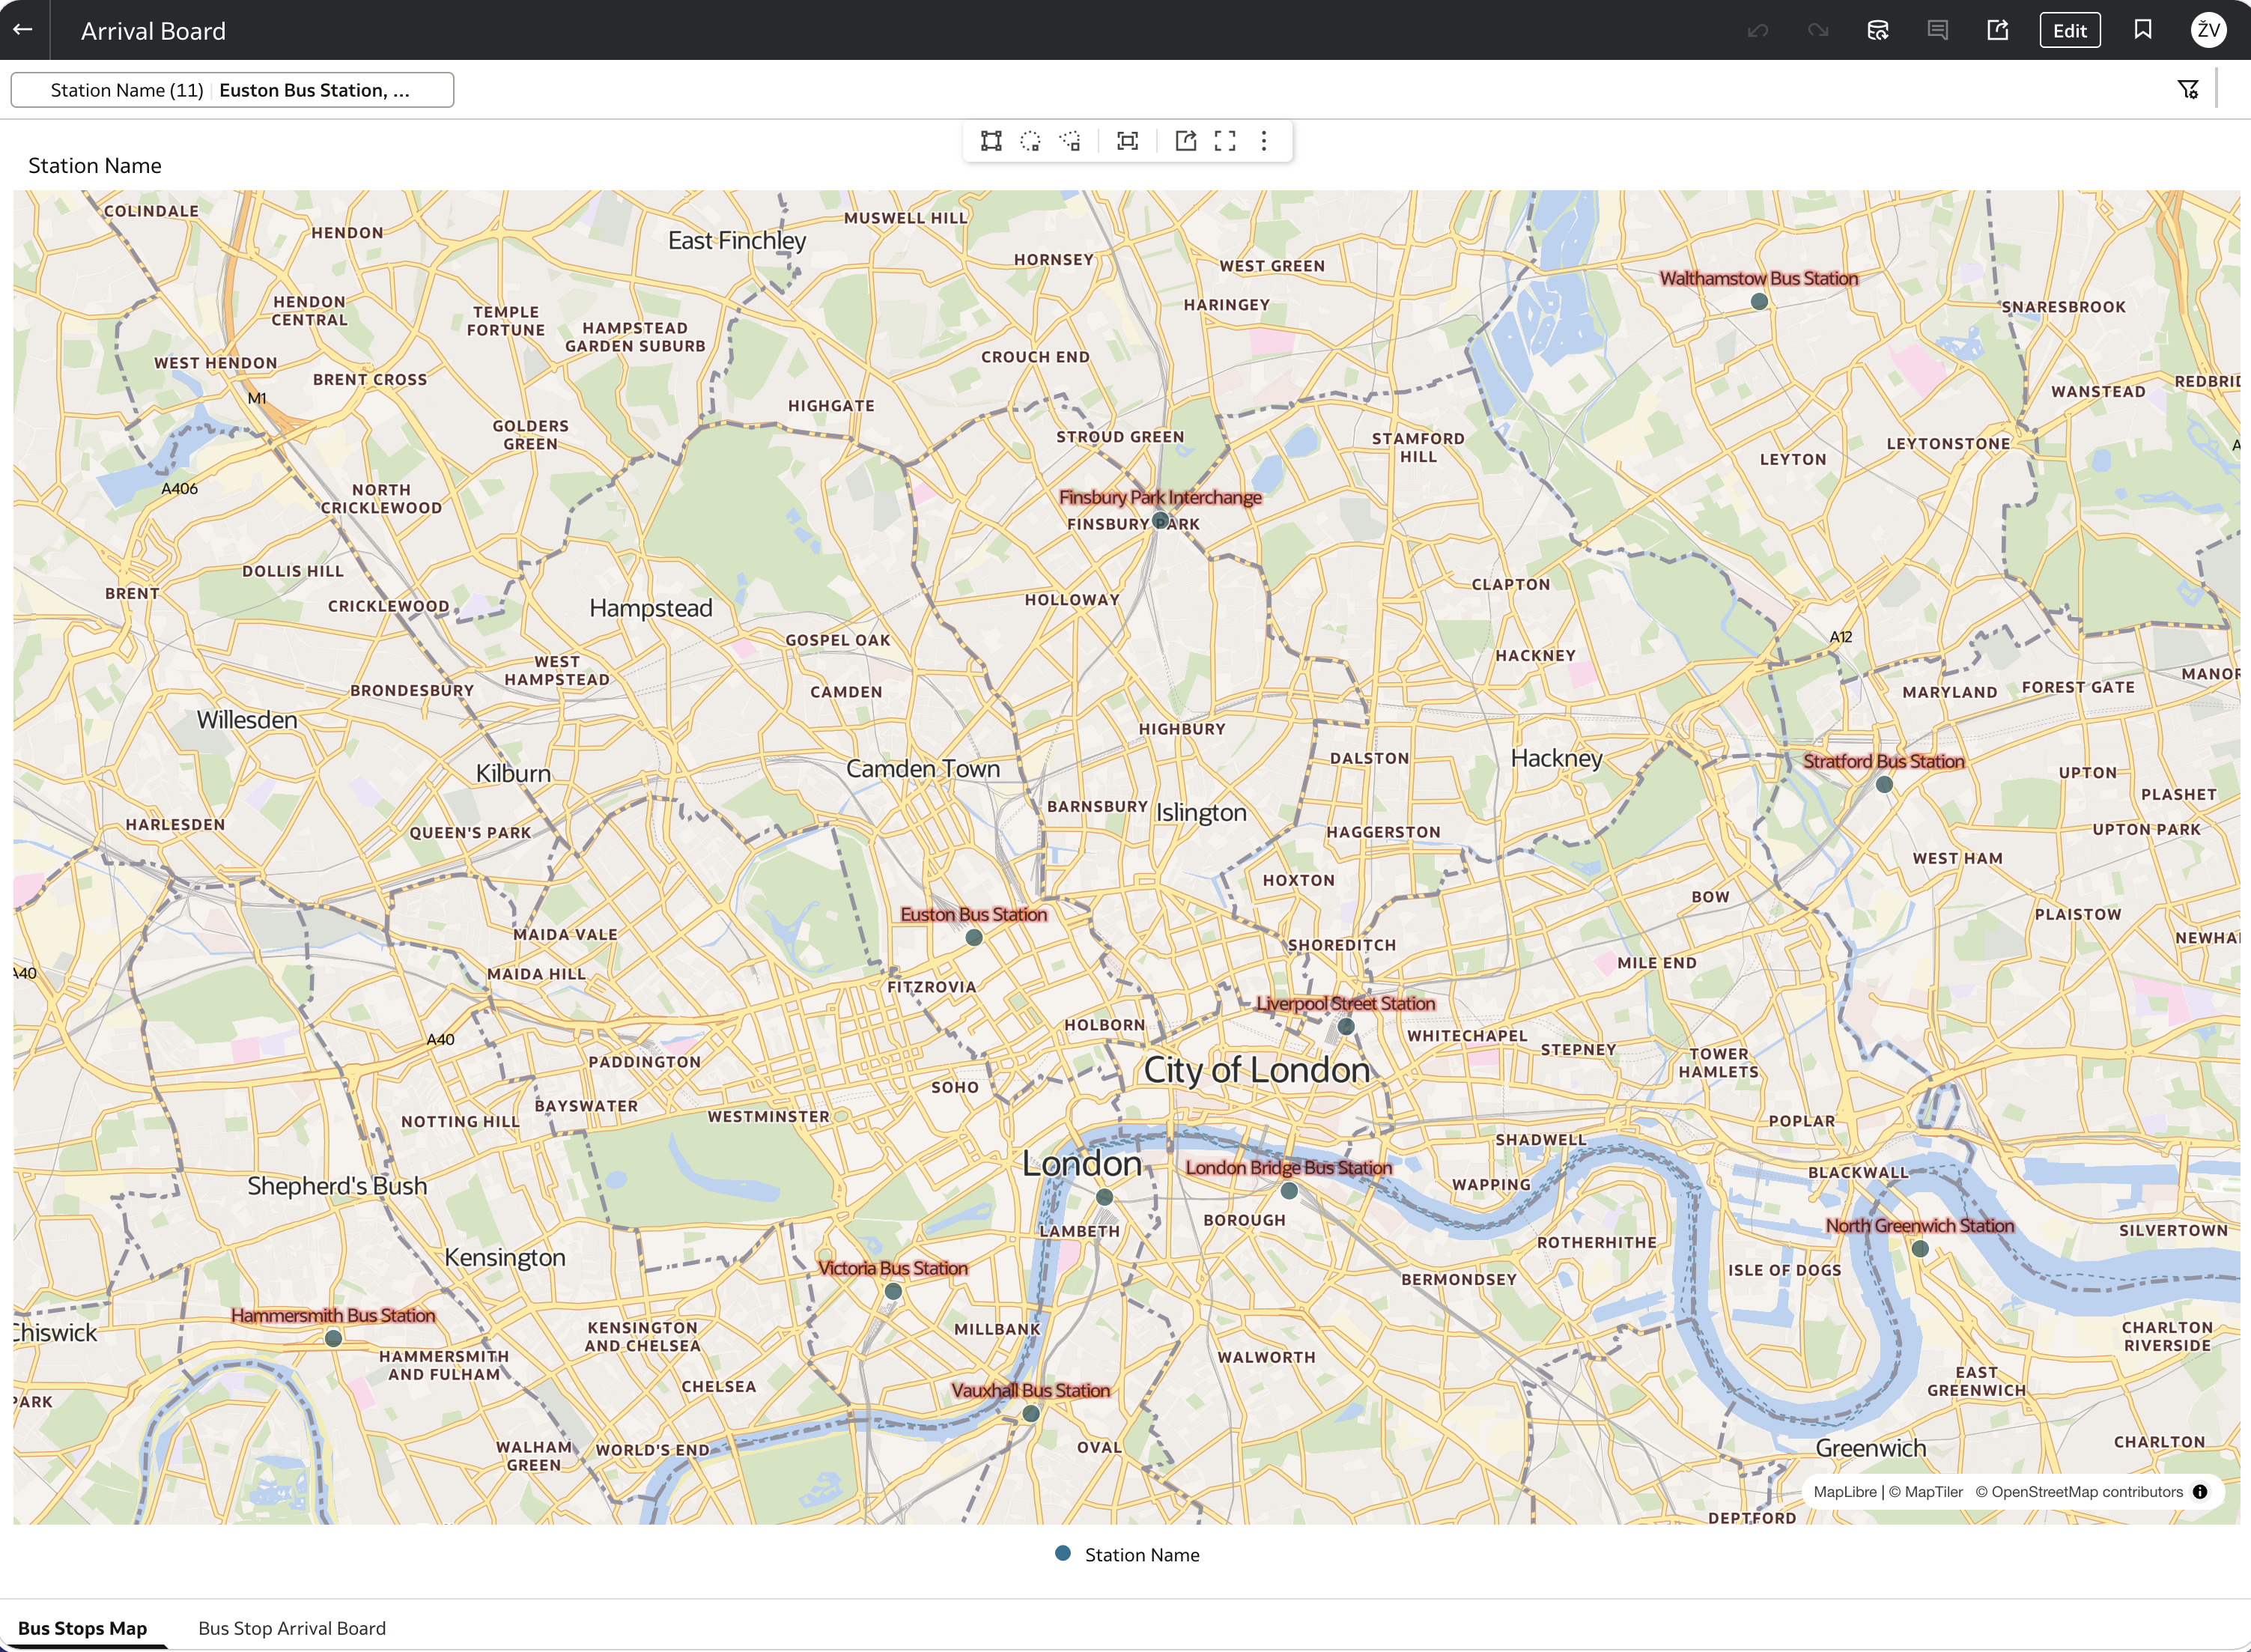Select the radial selection tool
The height and width of the screenshot is (1652, 2251).
coord(1030,141)
